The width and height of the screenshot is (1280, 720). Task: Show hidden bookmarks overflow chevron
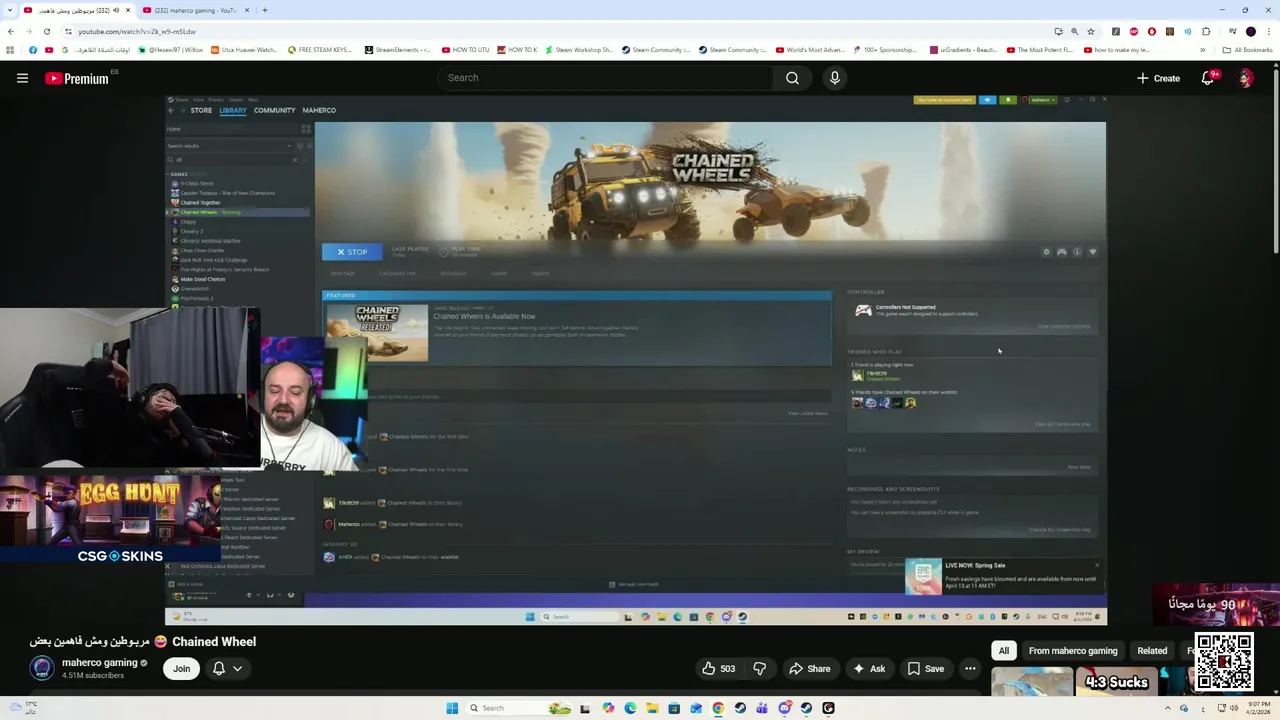[1202, 50]
